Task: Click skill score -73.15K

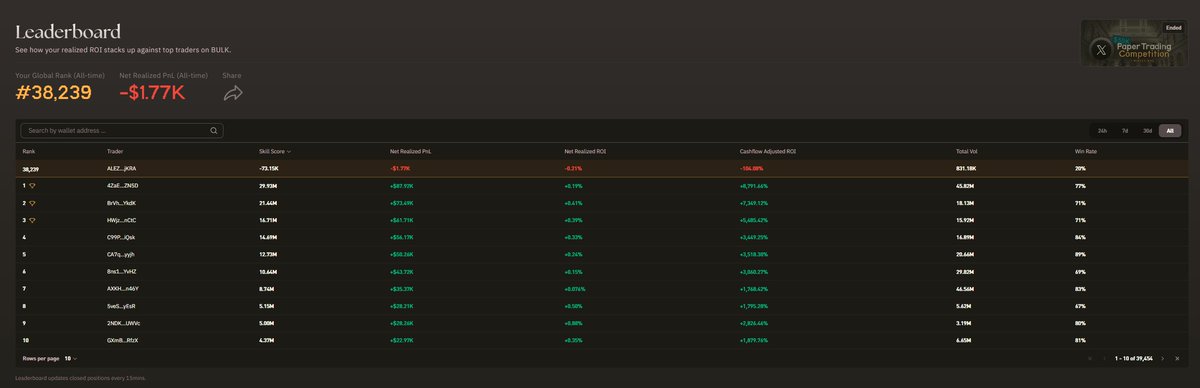Action: 269,169
